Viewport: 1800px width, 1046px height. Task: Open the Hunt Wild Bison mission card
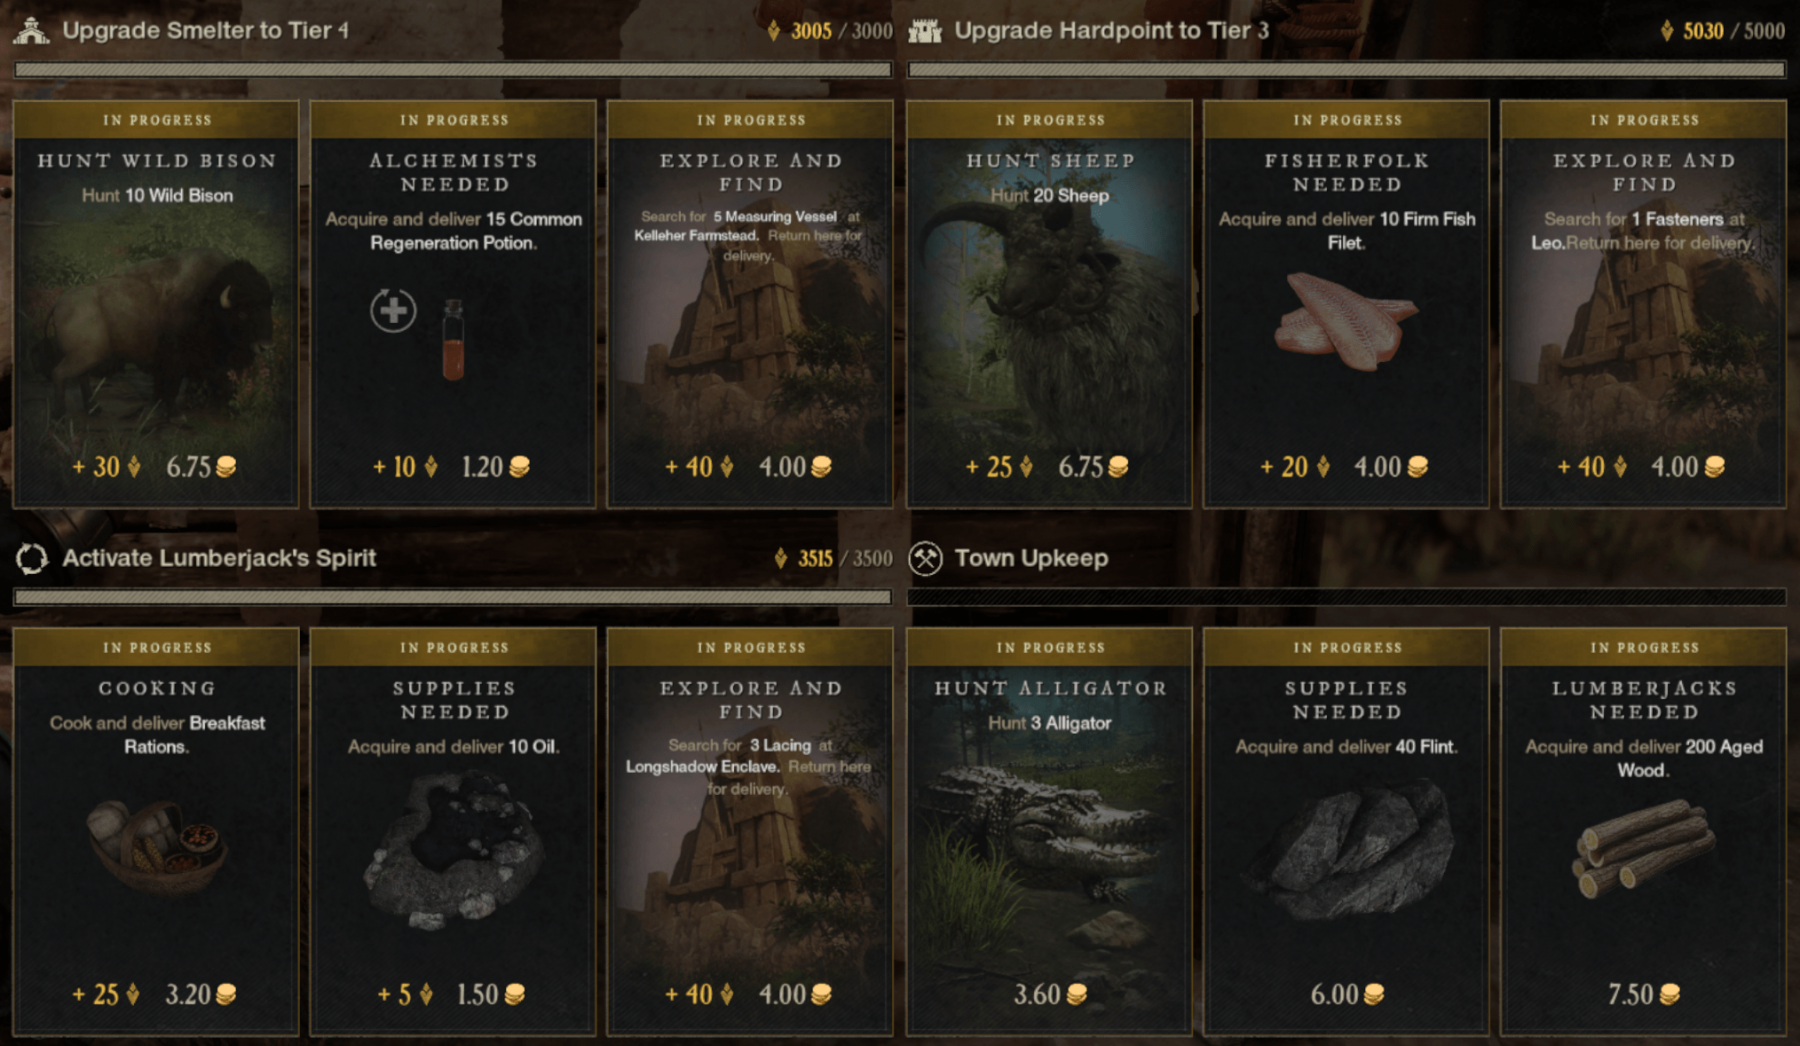(x=156, y=304)
